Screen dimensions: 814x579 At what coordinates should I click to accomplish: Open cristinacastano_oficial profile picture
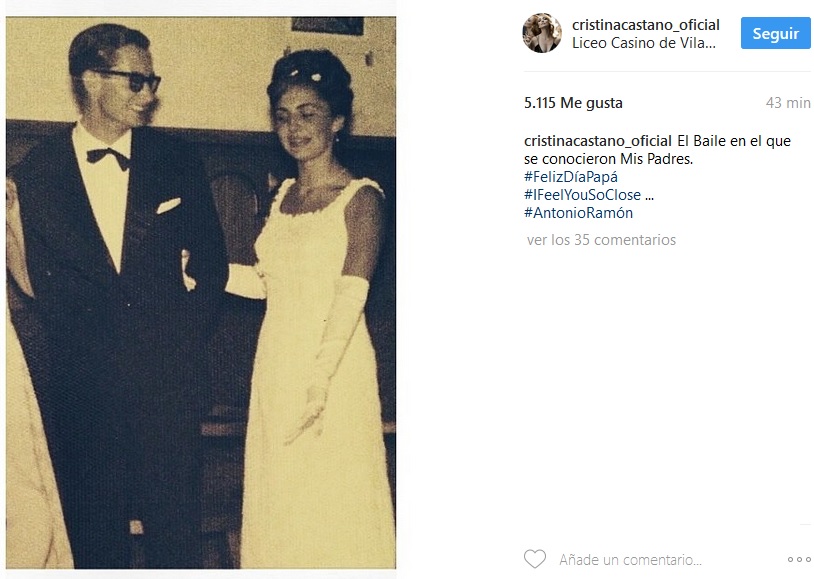[x=541, y=33]
